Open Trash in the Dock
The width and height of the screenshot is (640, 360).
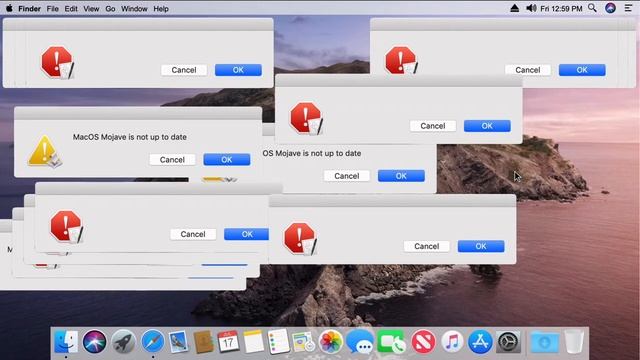click(574, 342)
